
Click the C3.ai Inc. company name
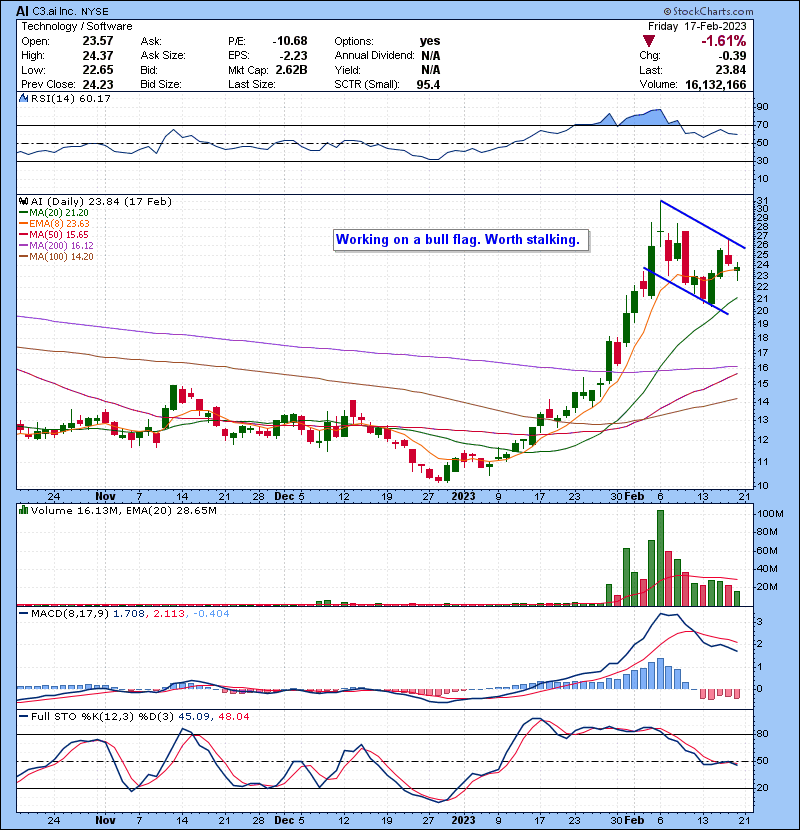[55, 11]
